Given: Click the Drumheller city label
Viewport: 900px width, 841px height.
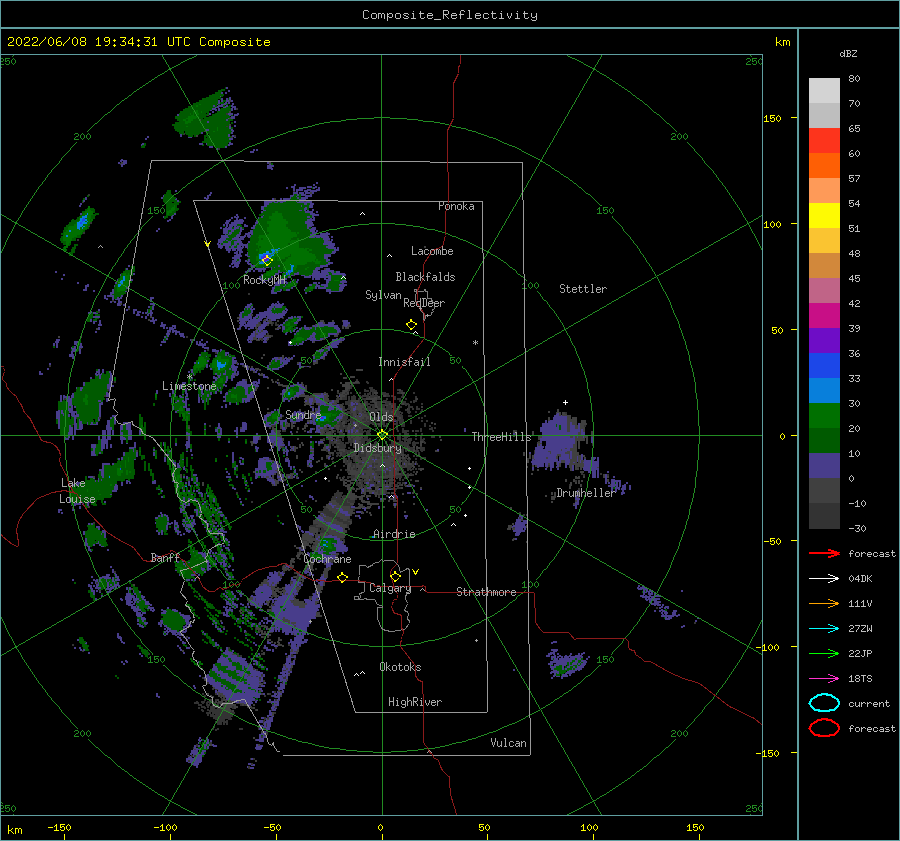Looking at the screenshot, I should pyautogui.click(x=585, y=493).
